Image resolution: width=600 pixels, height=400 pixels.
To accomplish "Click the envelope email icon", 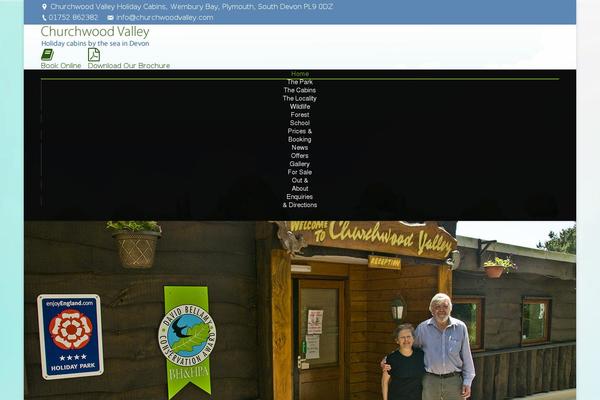I will [x=110, y=18].
